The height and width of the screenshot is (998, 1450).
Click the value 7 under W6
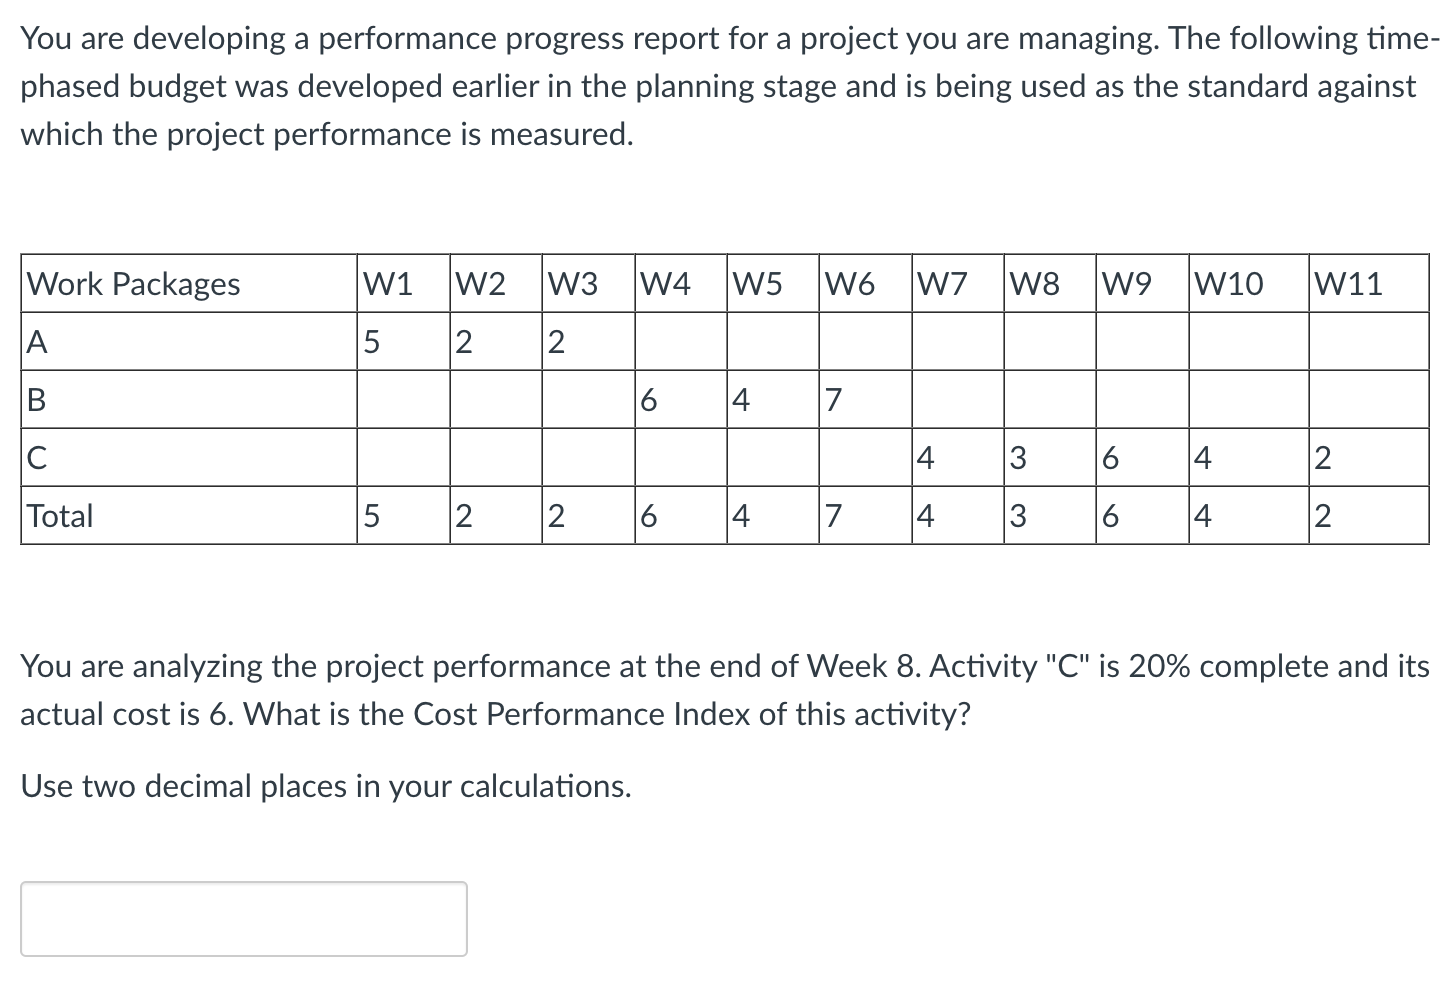point(834,399)
